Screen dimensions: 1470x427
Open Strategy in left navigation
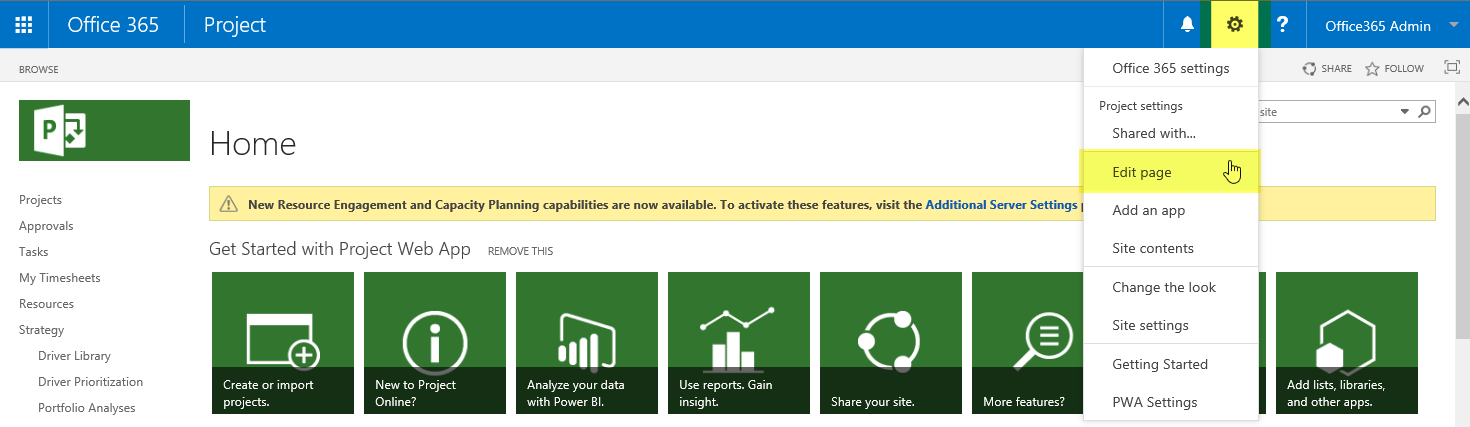click(41, 330)
